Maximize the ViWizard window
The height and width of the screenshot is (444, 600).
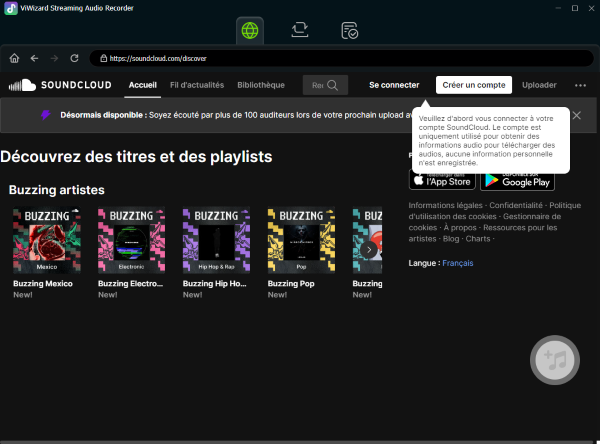point(575,8)
